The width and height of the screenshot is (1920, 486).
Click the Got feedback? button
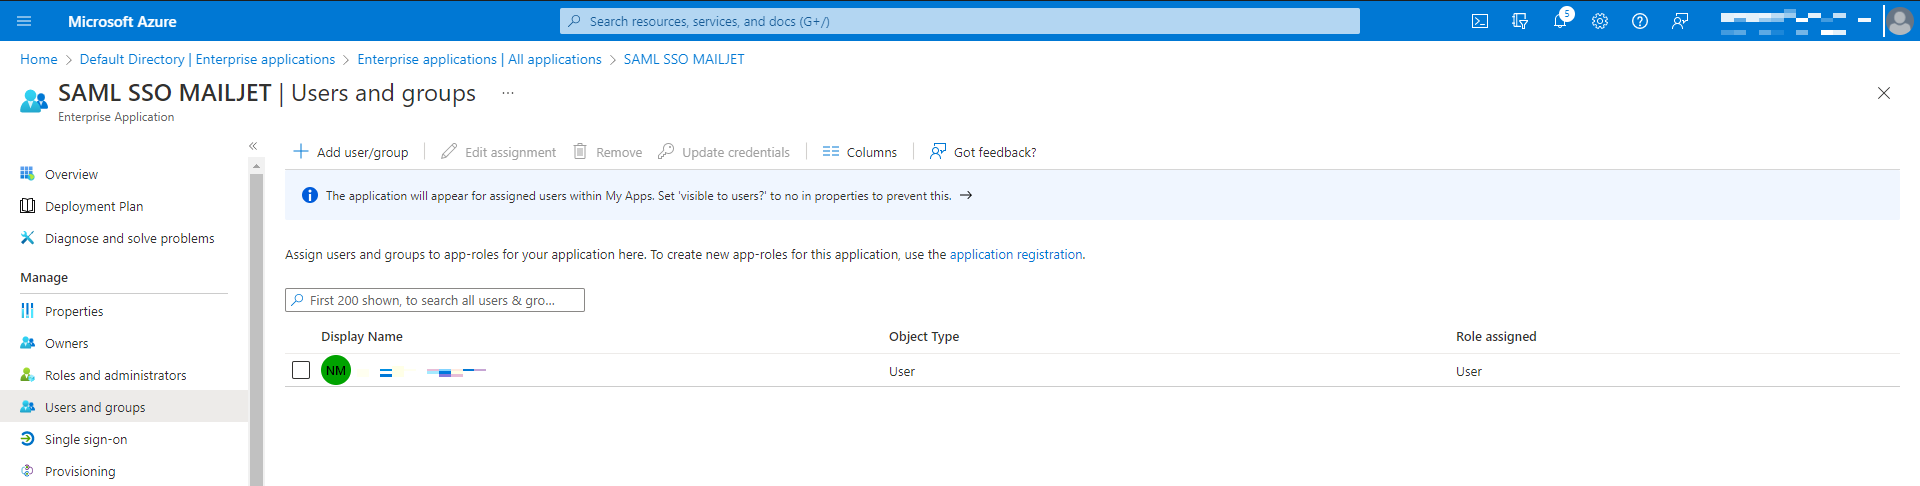pyautogui.click(x=983, y=151)
